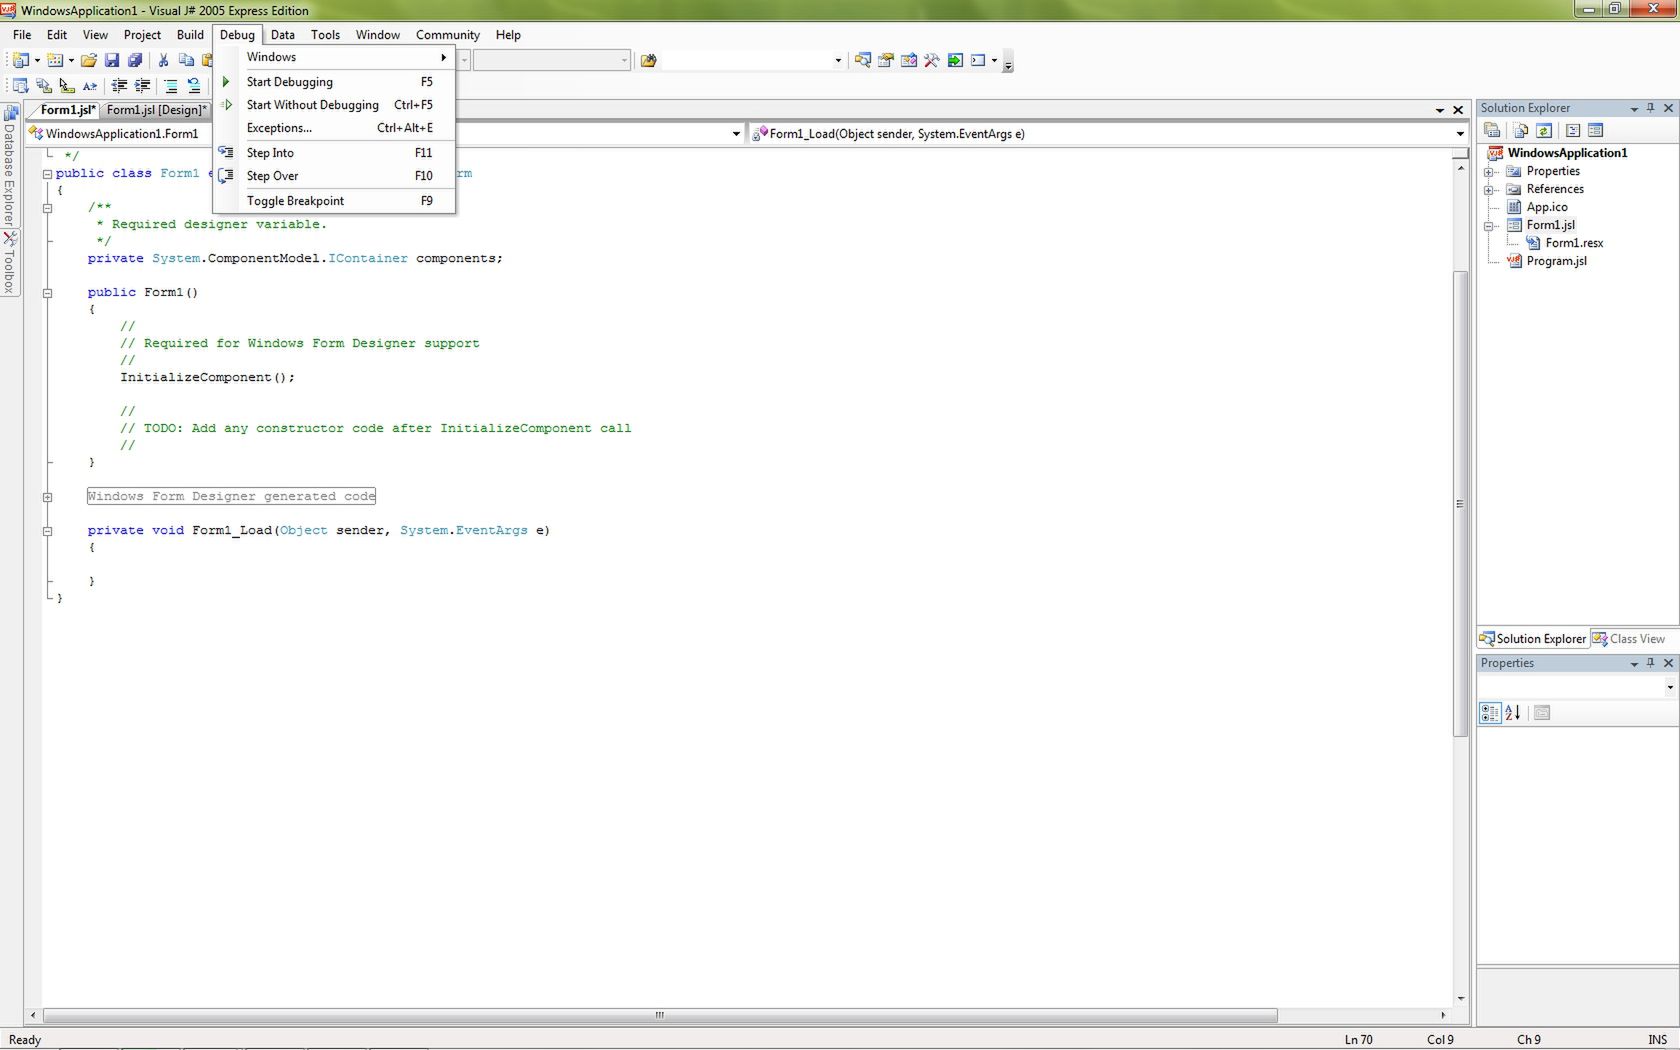This screenshot has height=1050, width=1680.
Task: Click View Designer icon in Solution Explorer
Action: click(x=1596, y=130)
